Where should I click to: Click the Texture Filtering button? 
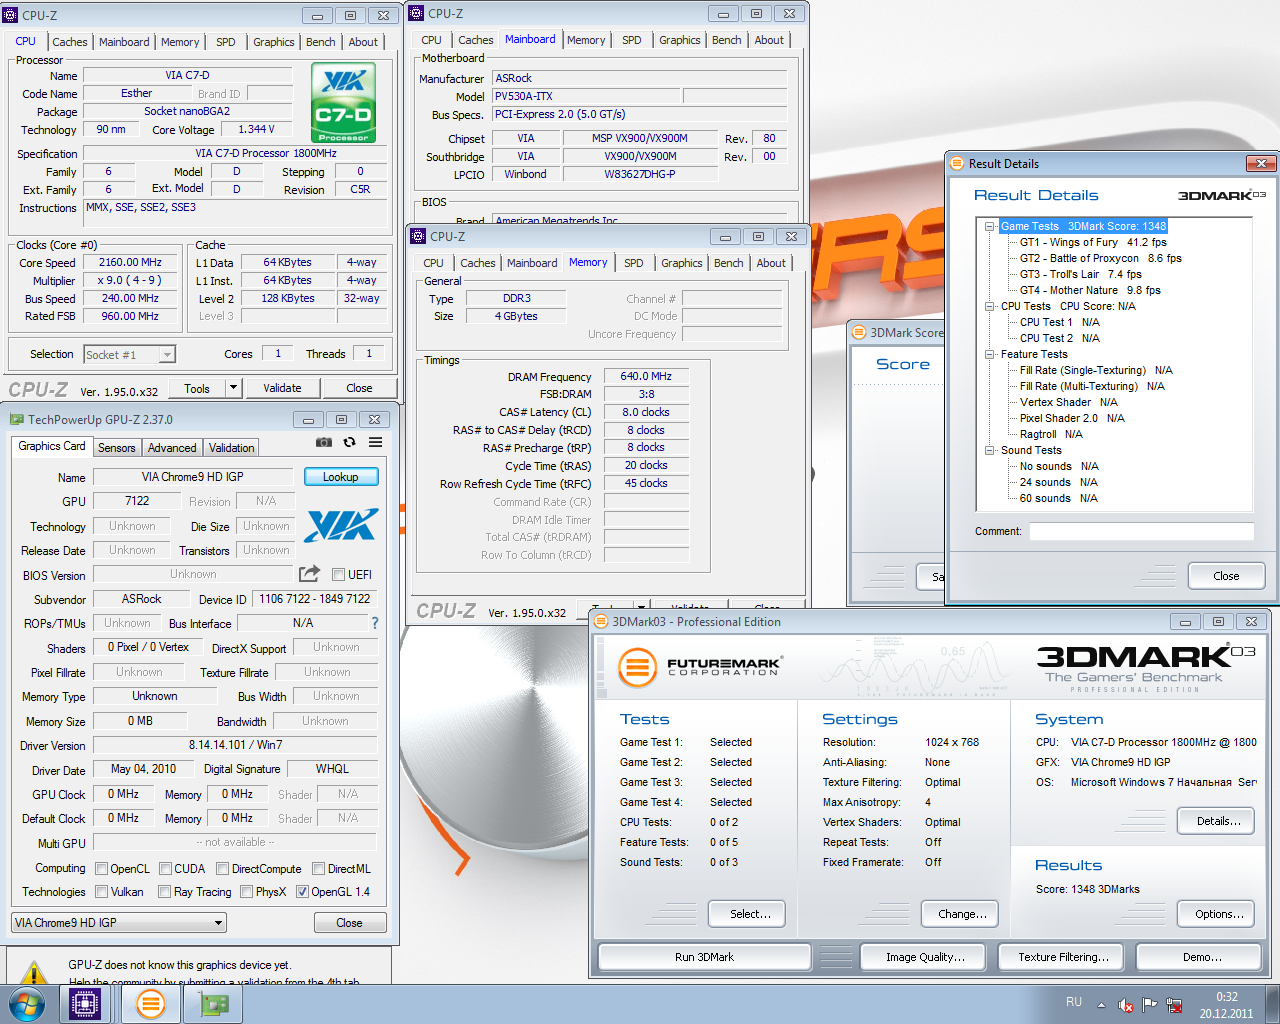click(x=1064, y=957)
